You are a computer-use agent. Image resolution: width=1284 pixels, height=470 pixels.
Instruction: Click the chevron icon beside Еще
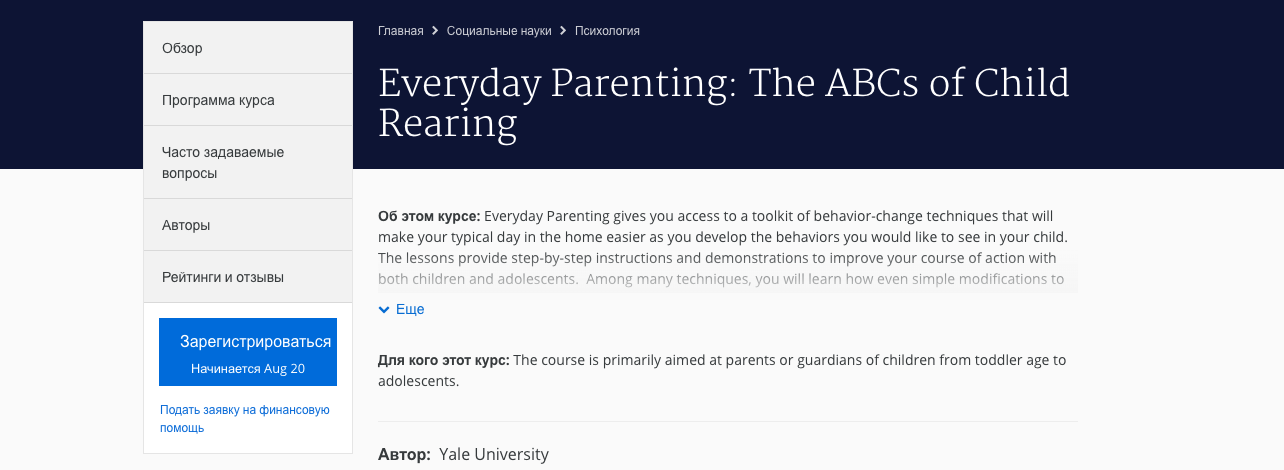(384, 310)
